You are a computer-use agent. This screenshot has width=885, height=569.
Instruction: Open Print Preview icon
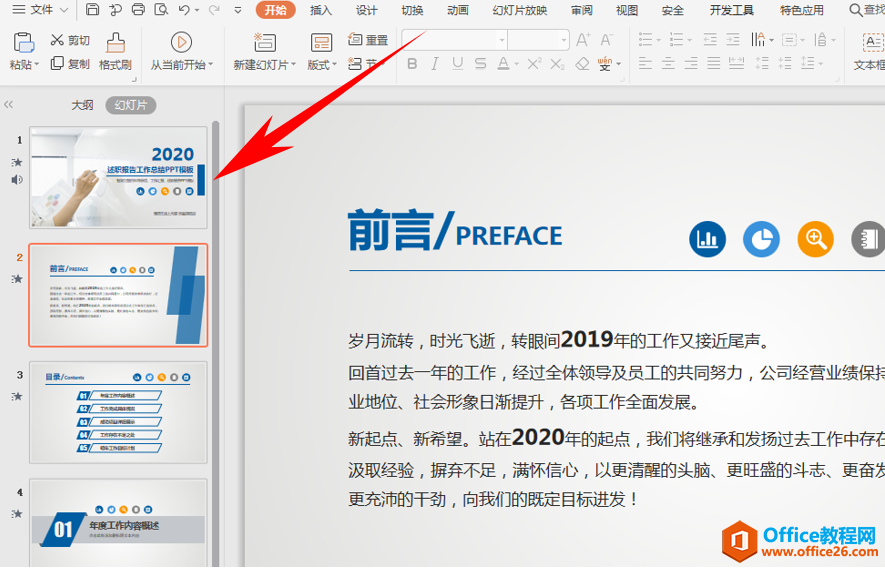coord(161,10)
